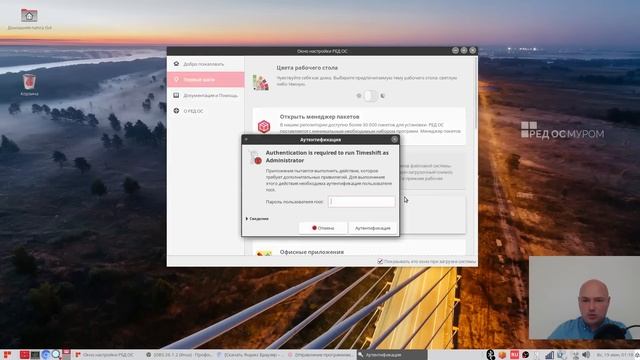Viewport: 640px width, 360px height.
Task: Close the authentication dialog with X
Action: 394,139
